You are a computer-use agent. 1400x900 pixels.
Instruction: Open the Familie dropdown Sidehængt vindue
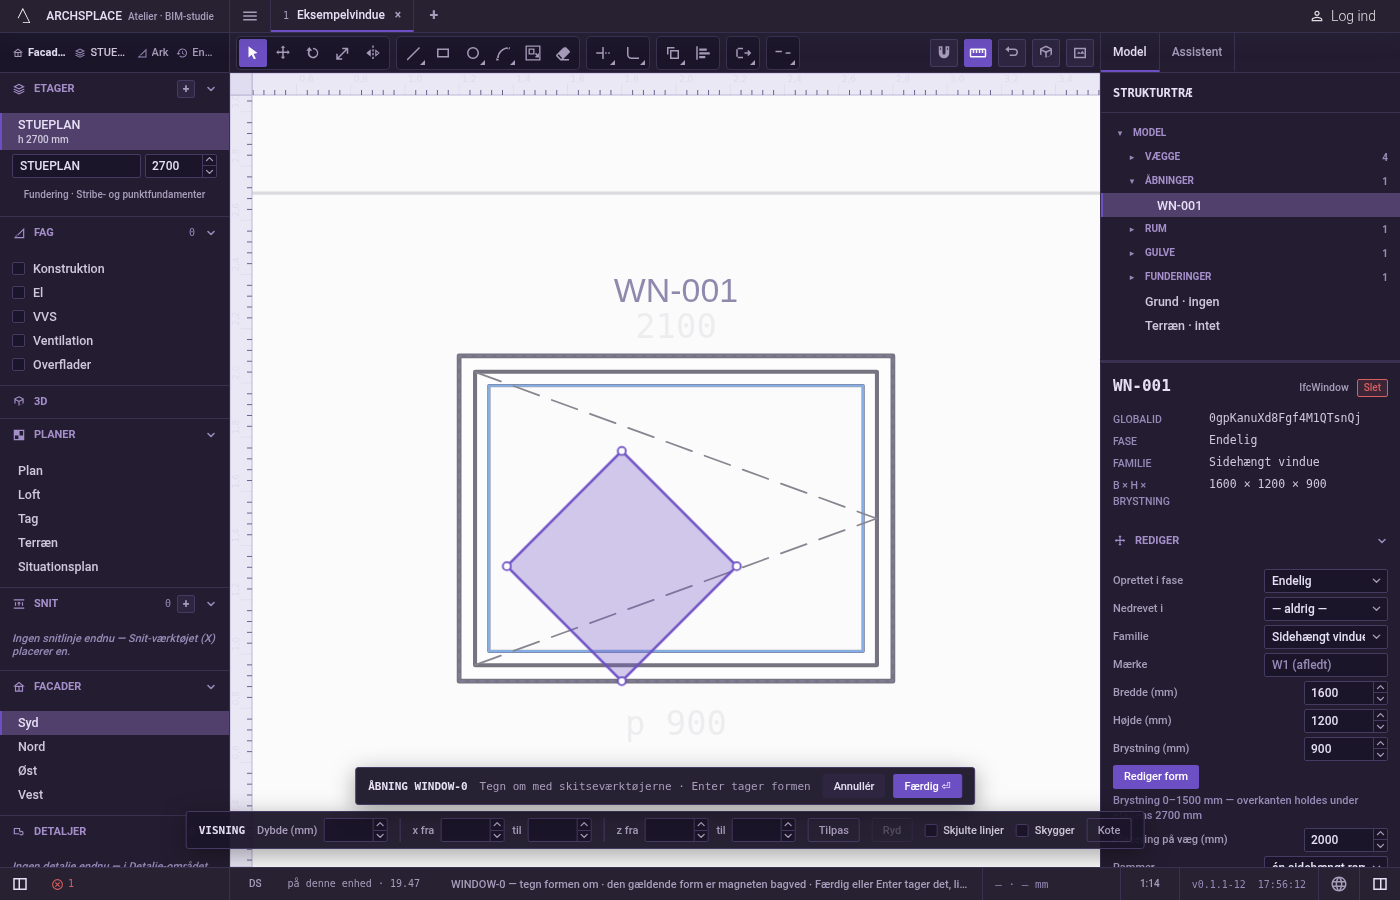[x=1326, y=637]
